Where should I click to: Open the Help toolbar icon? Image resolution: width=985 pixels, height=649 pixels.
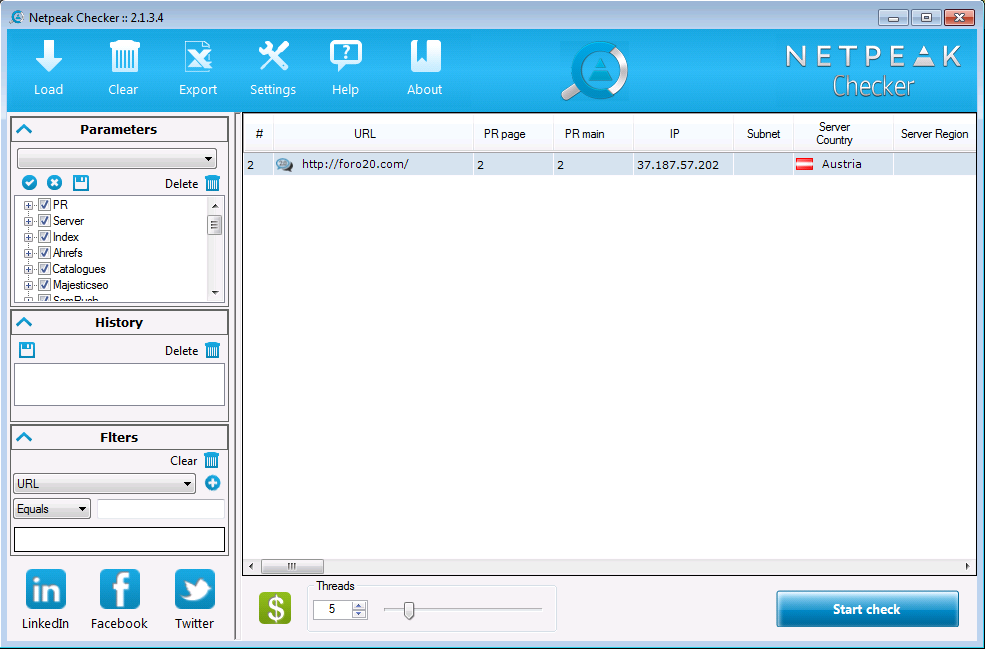346,57
